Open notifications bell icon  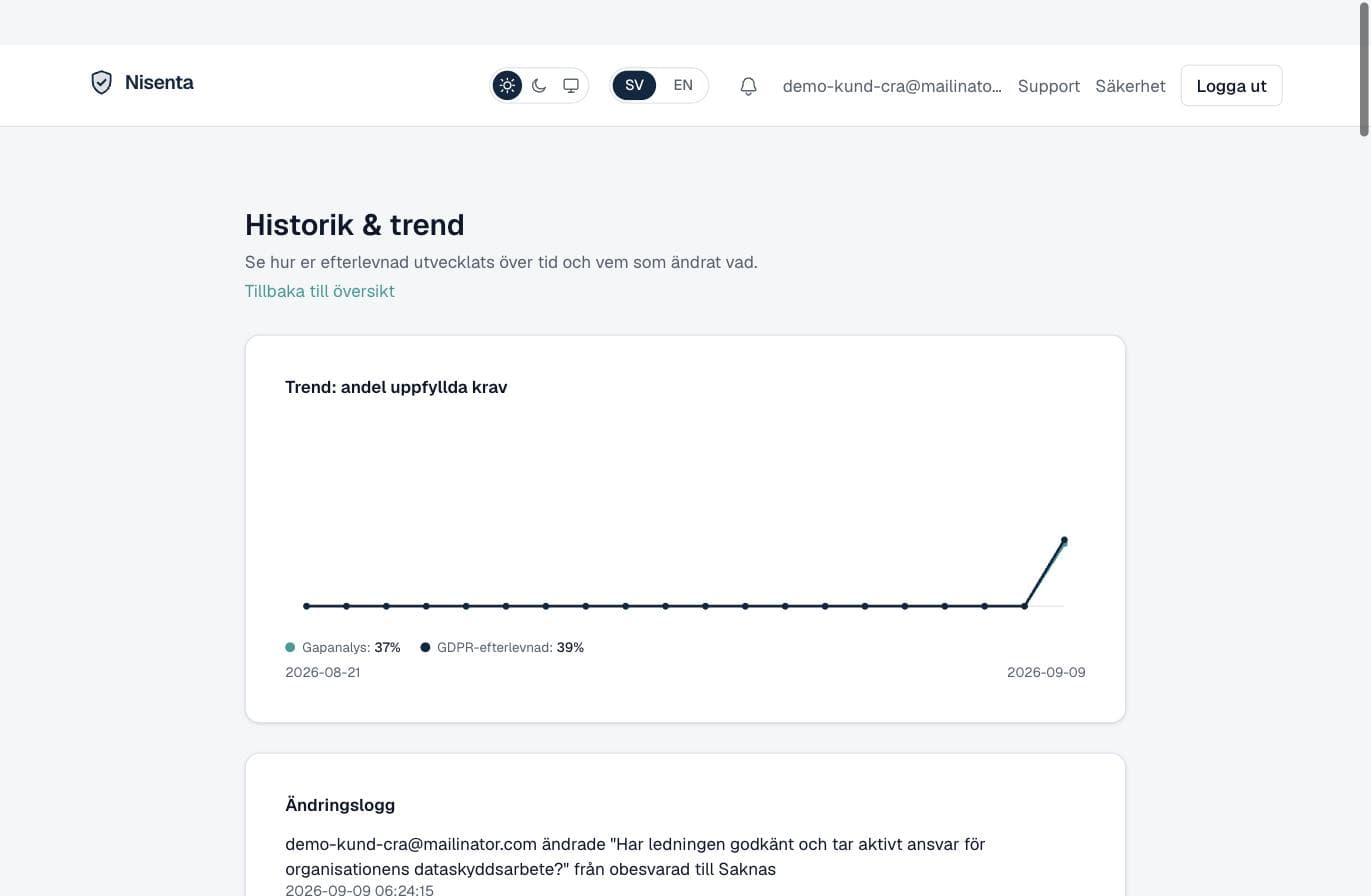(748, 86)
